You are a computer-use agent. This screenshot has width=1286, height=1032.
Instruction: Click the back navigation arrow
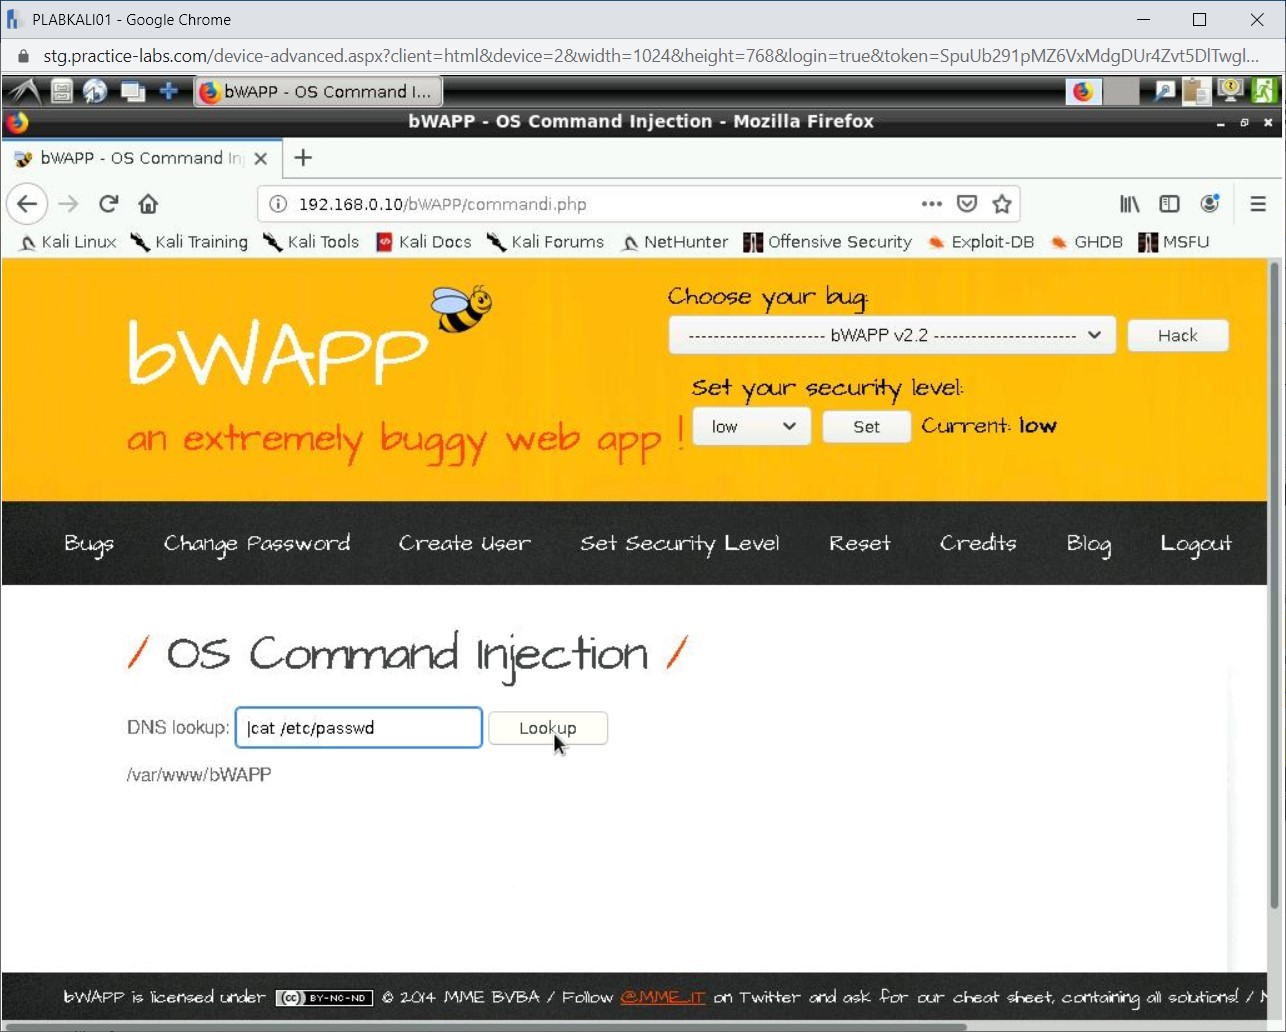[x=27, y=204]
